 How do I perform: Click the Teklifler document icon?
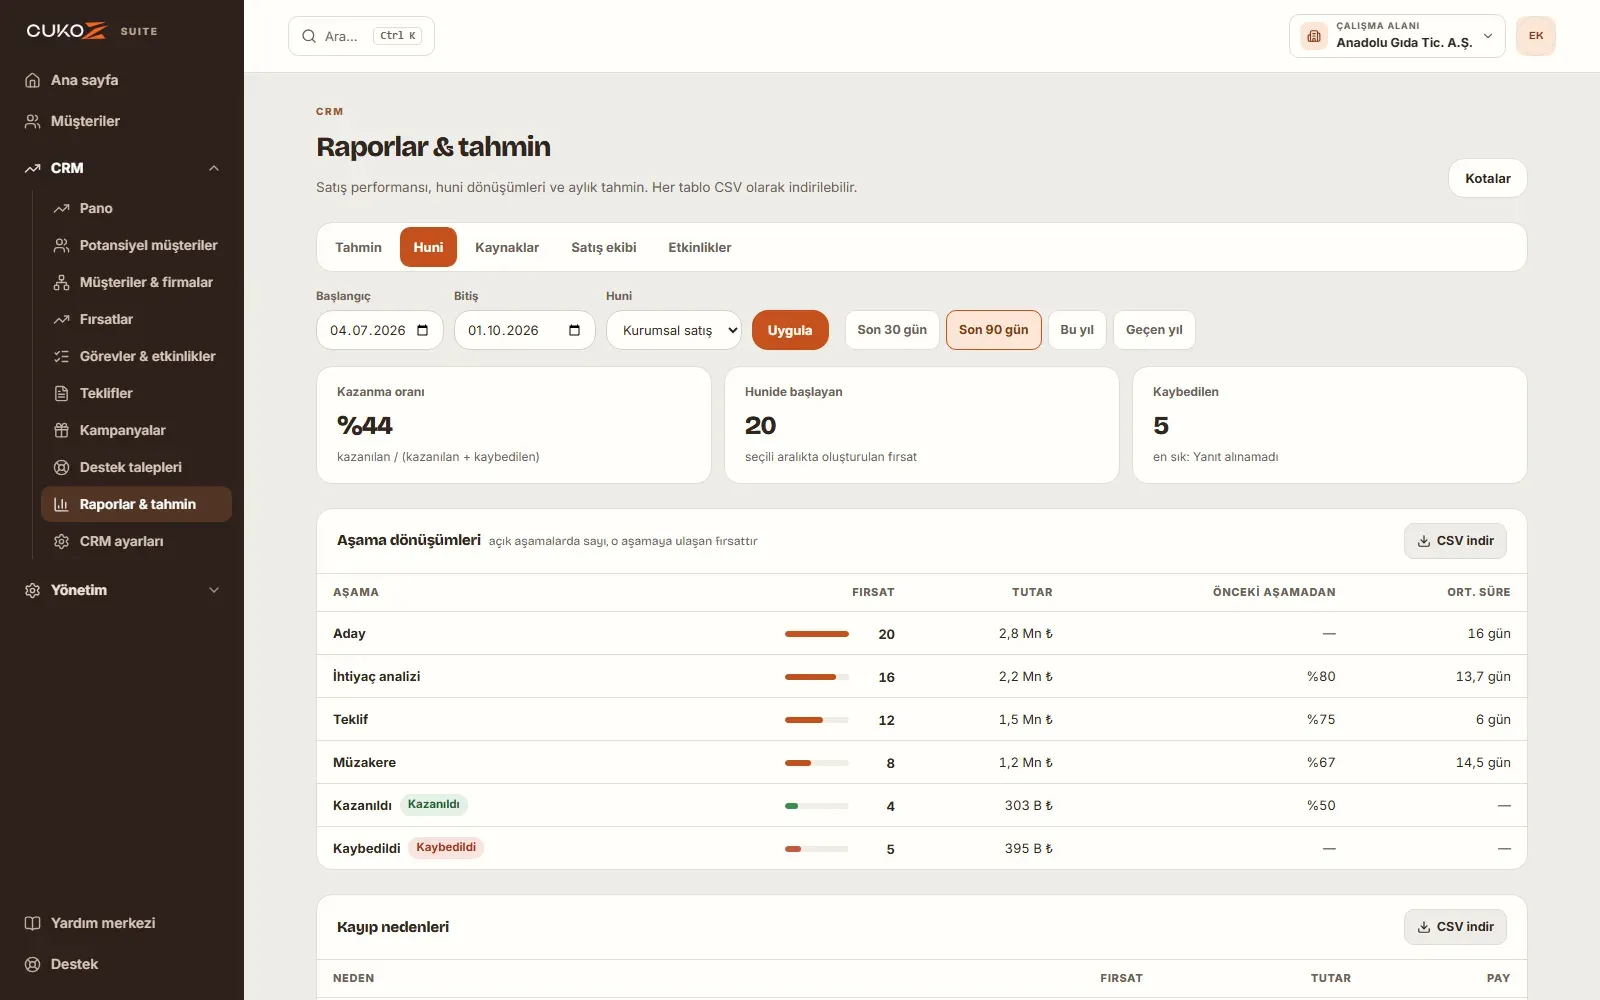61,393
